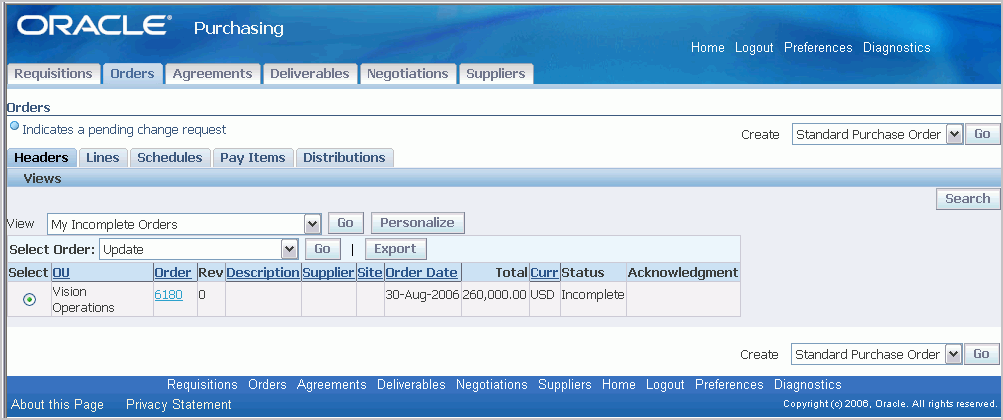The height and width of the screenshot is (420, 1003).
Task: Switch to the Requisitions tab
Action: (54, 74)
